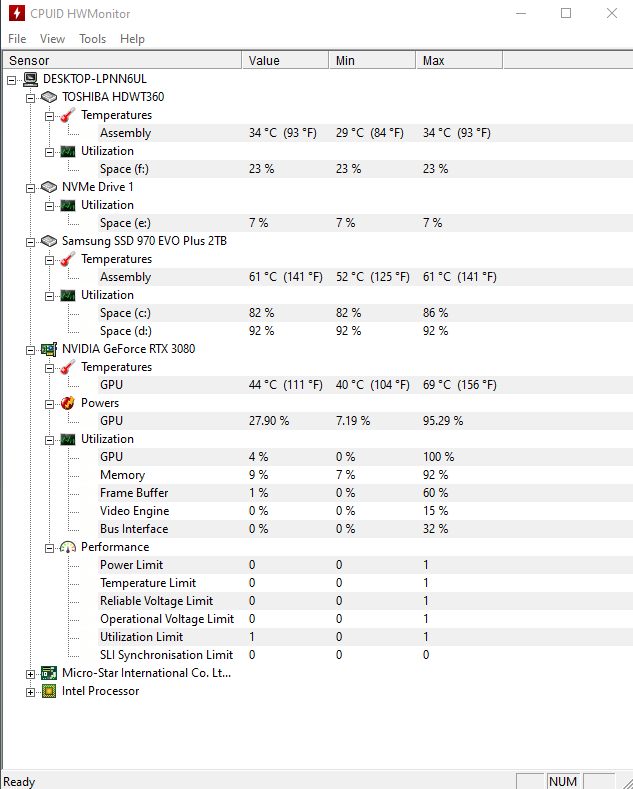Click the Max column header

point(459,60)
